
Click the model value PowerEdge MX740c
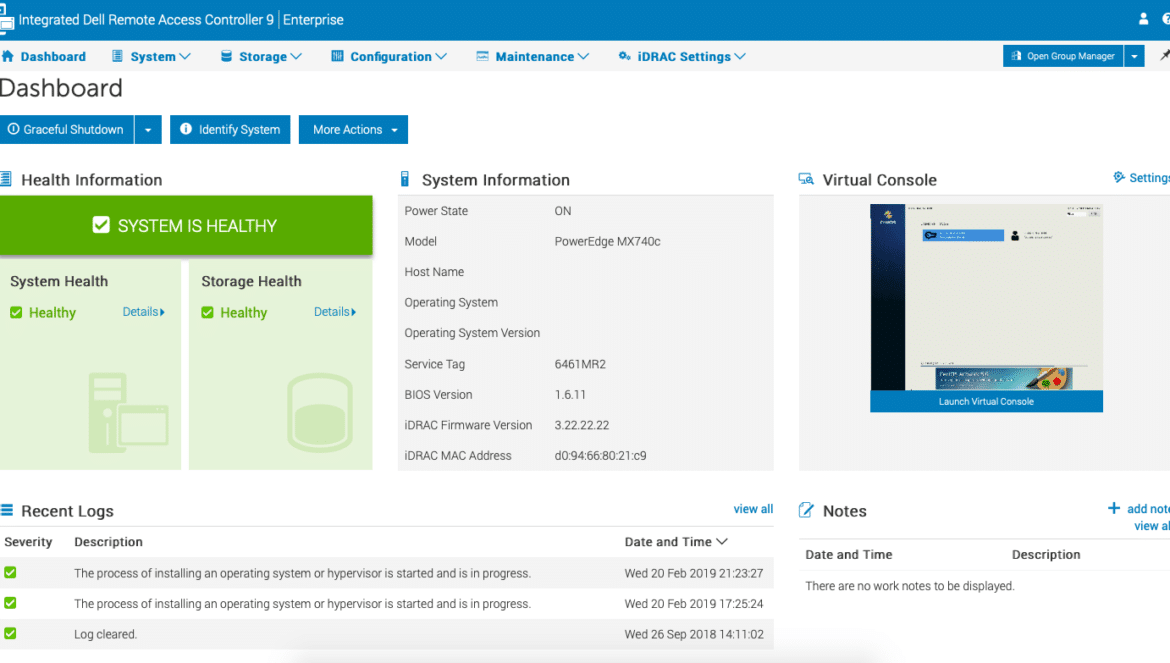click(607, 242)
